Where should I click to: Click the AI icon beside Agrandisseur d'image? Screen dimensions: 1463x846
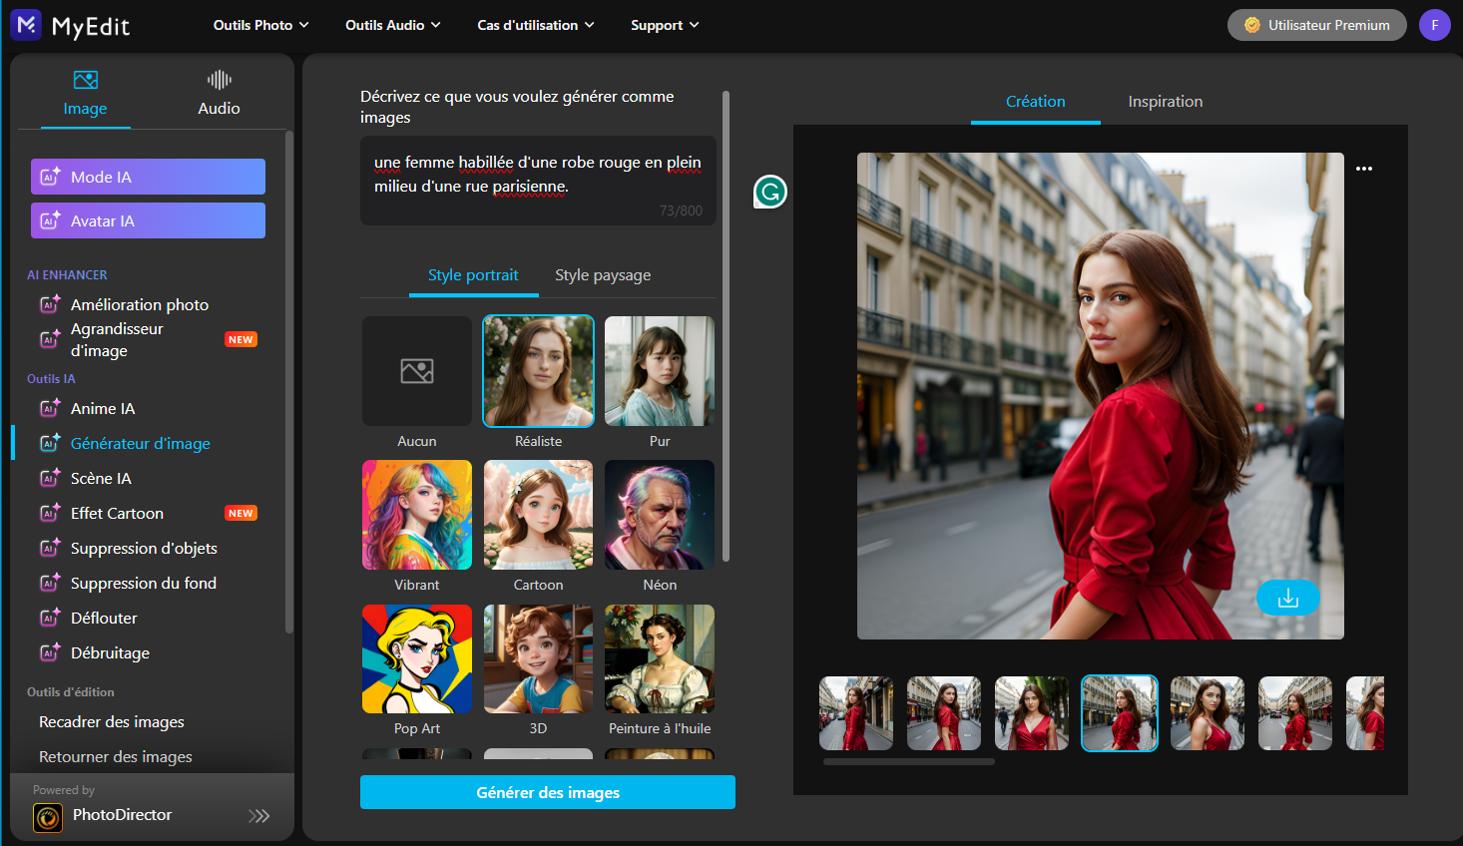pos(50,339)
